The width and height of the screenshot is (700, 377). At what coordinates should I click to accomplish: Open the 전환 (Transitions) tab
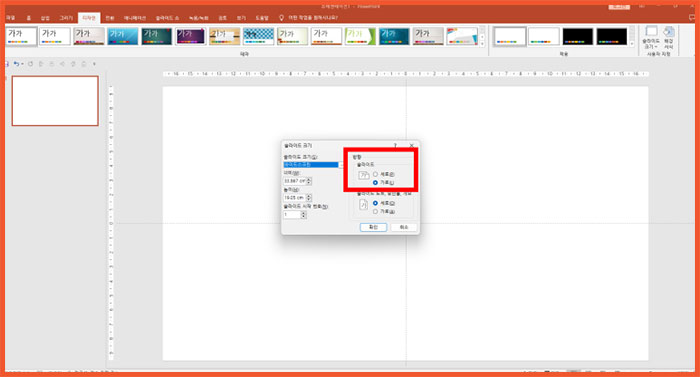110,18
